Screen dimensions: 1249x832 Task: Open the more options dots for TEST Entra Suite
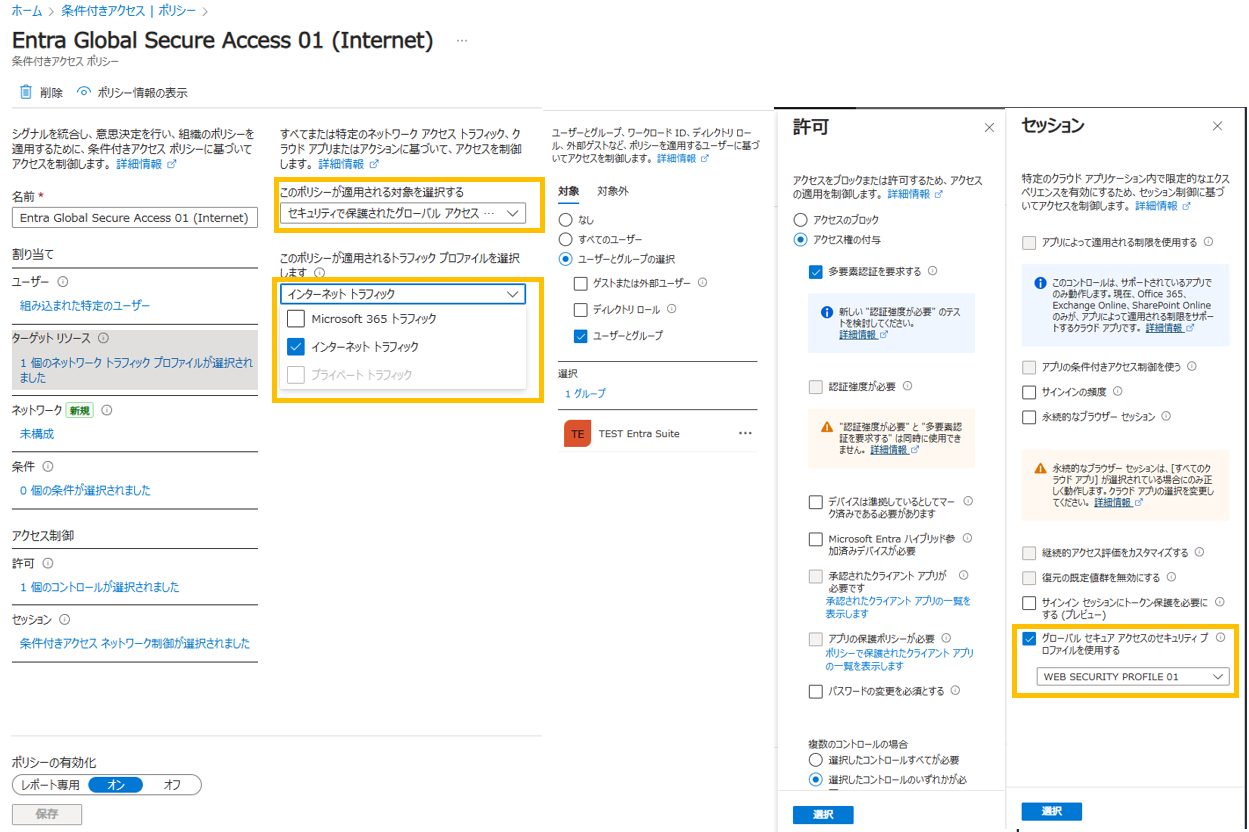744,433
